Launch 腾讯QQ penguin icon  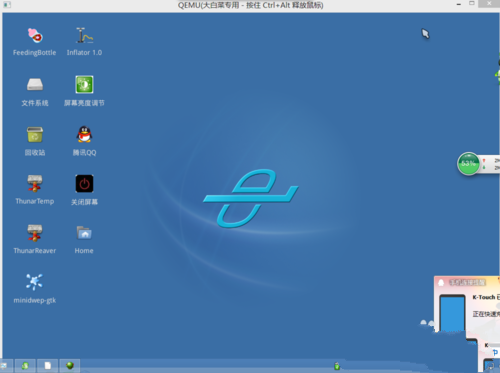[84, 134]
